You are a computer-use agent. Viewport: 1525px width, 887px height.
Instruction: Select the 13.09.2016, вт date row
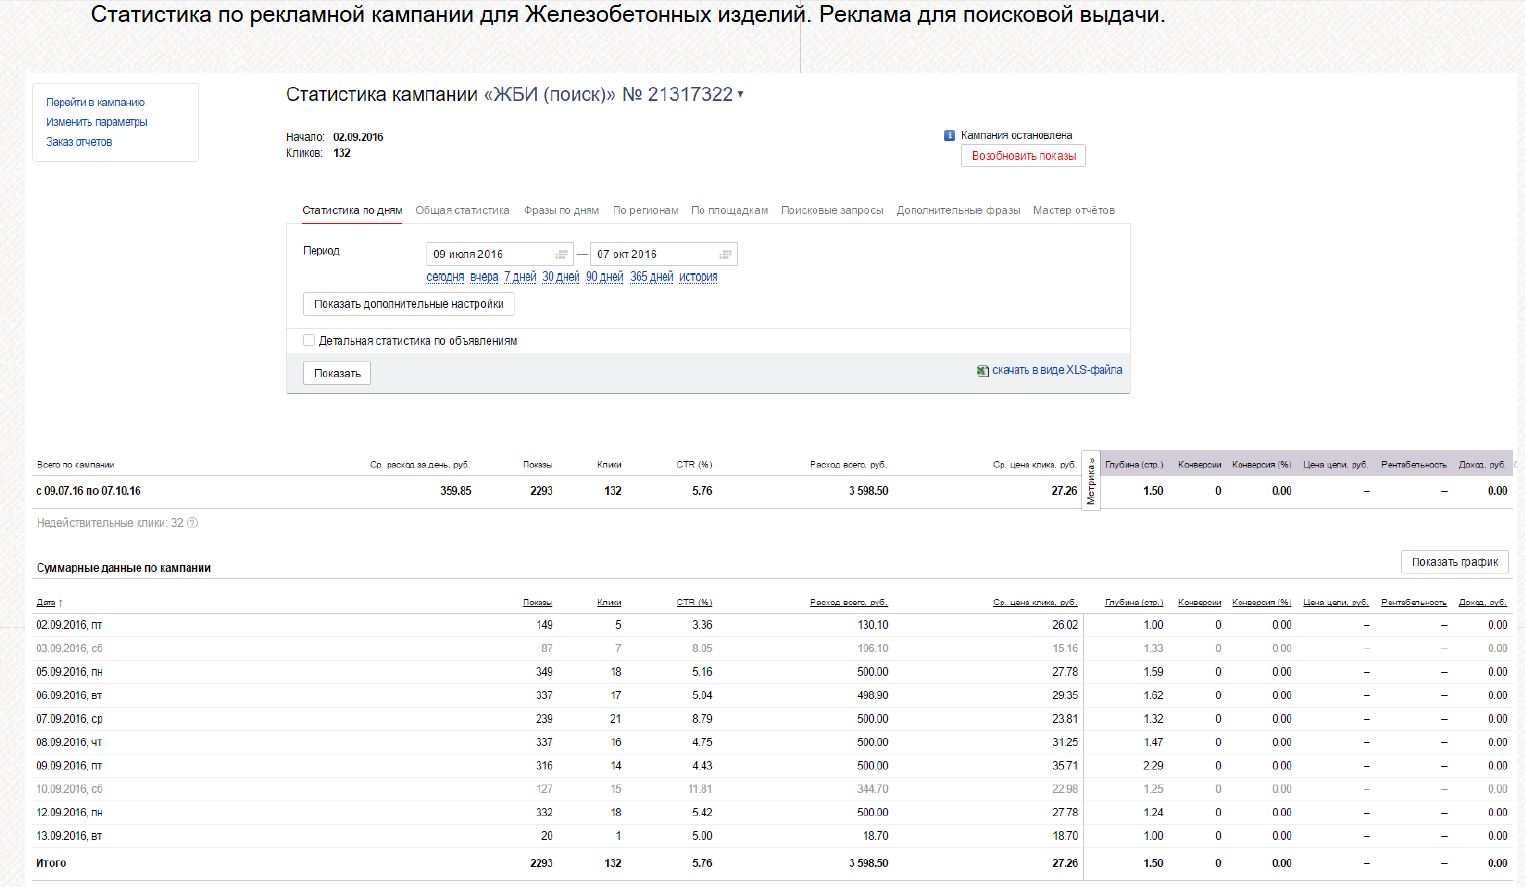pos(772,836)
